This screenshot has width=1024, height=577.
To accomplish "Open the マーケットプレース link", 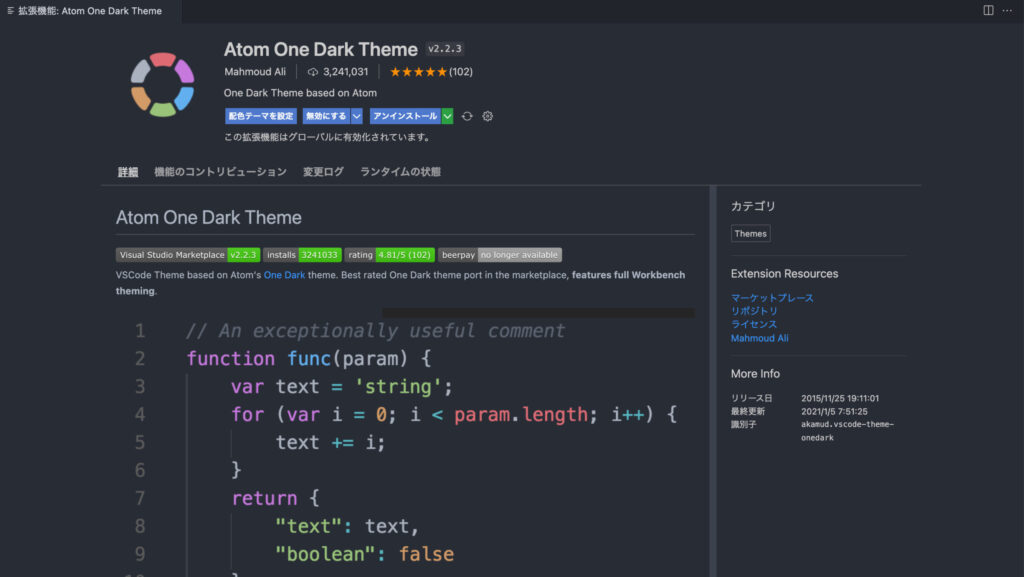I will [772, 298].
